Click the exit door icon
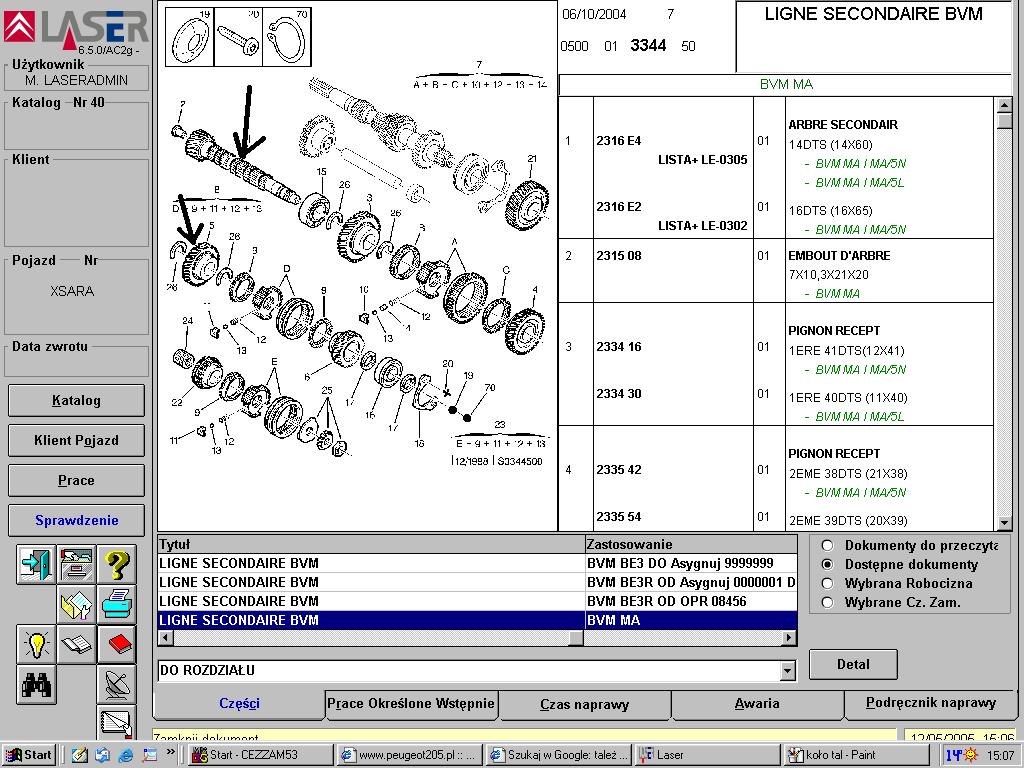This screenshot has width=1024, height=768. [x=36, y=565]
